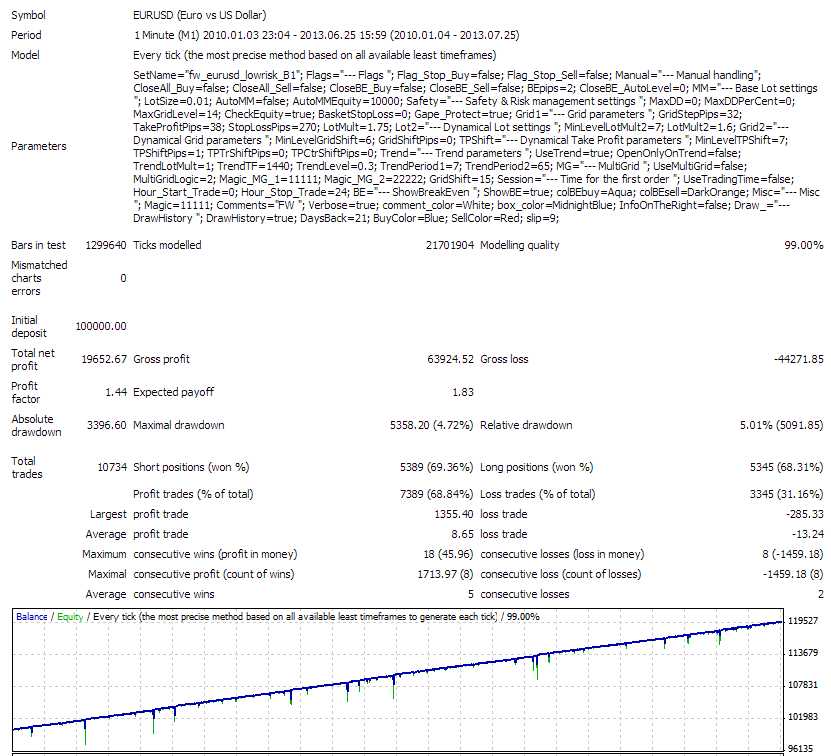This screenshot has width=831, height=756.
Task: Click the Model row label
Action: (25, 55)
